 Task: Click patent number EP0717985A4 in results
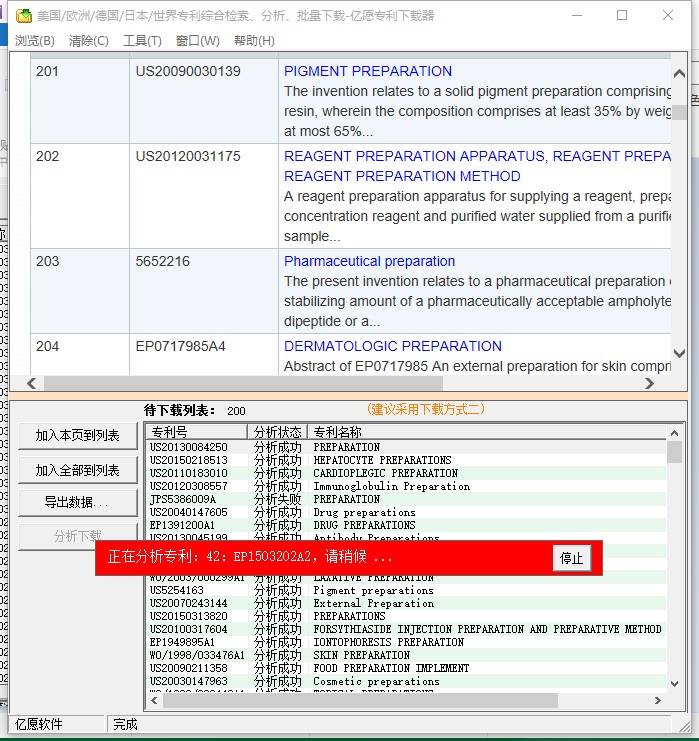point(181,346)
